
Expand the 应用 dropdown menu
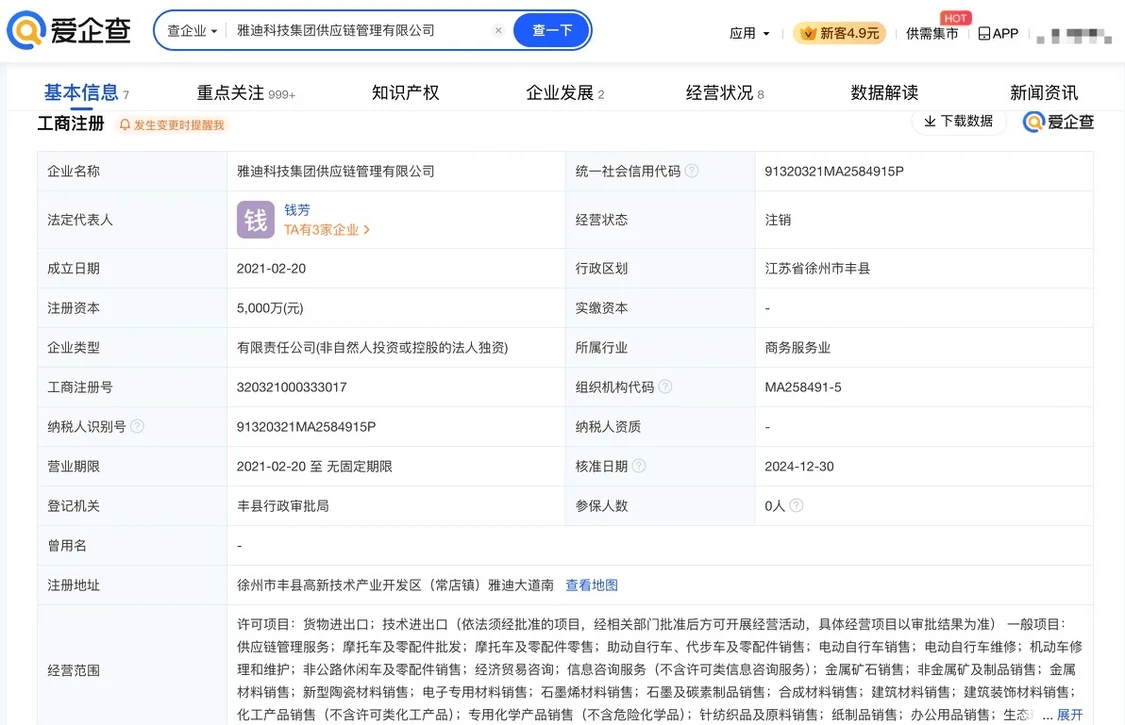point(749,33)
